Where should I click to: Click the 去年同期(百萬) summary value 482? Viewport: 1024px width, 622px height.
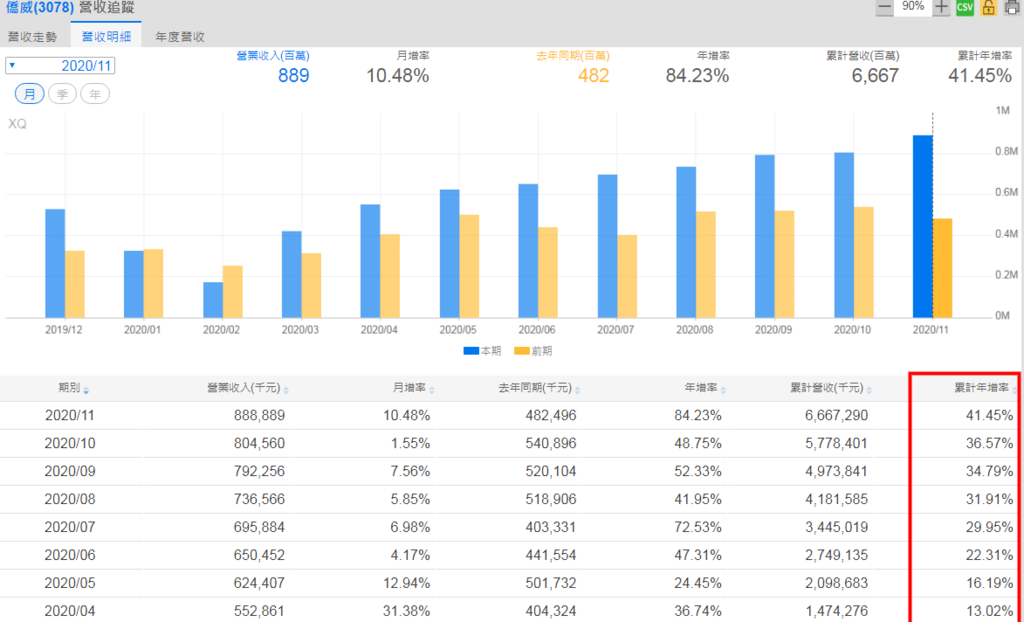tap(593, 76)
